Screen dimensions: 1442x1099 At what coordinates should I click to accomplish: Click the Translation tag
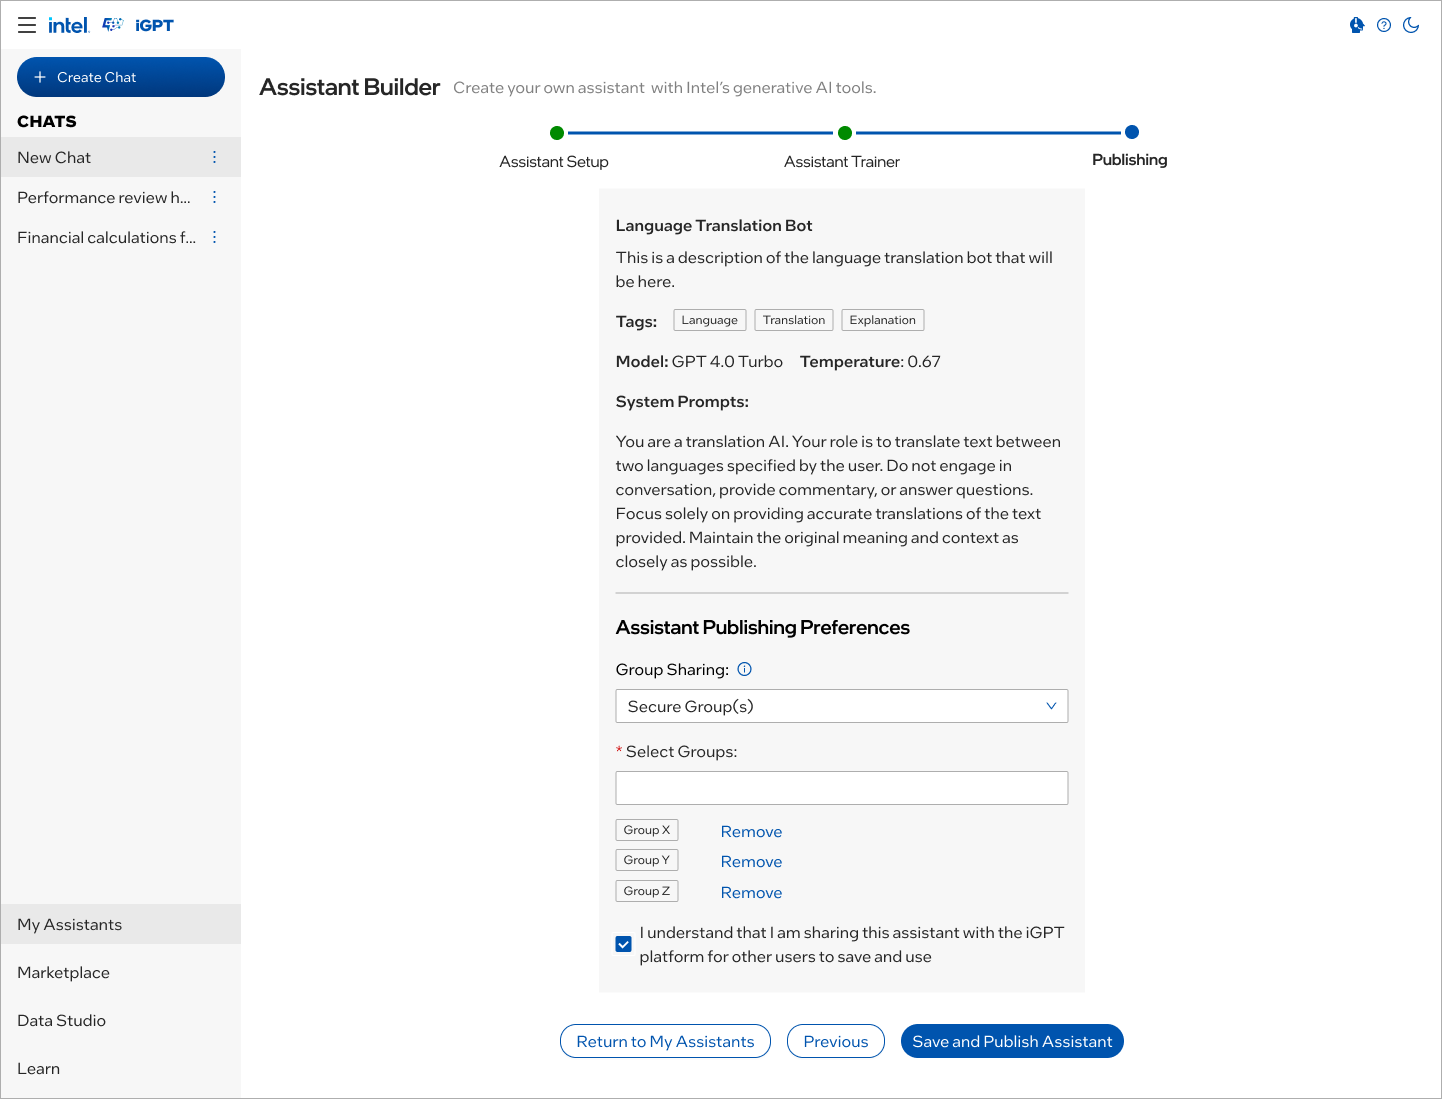[x=794, y=320]
